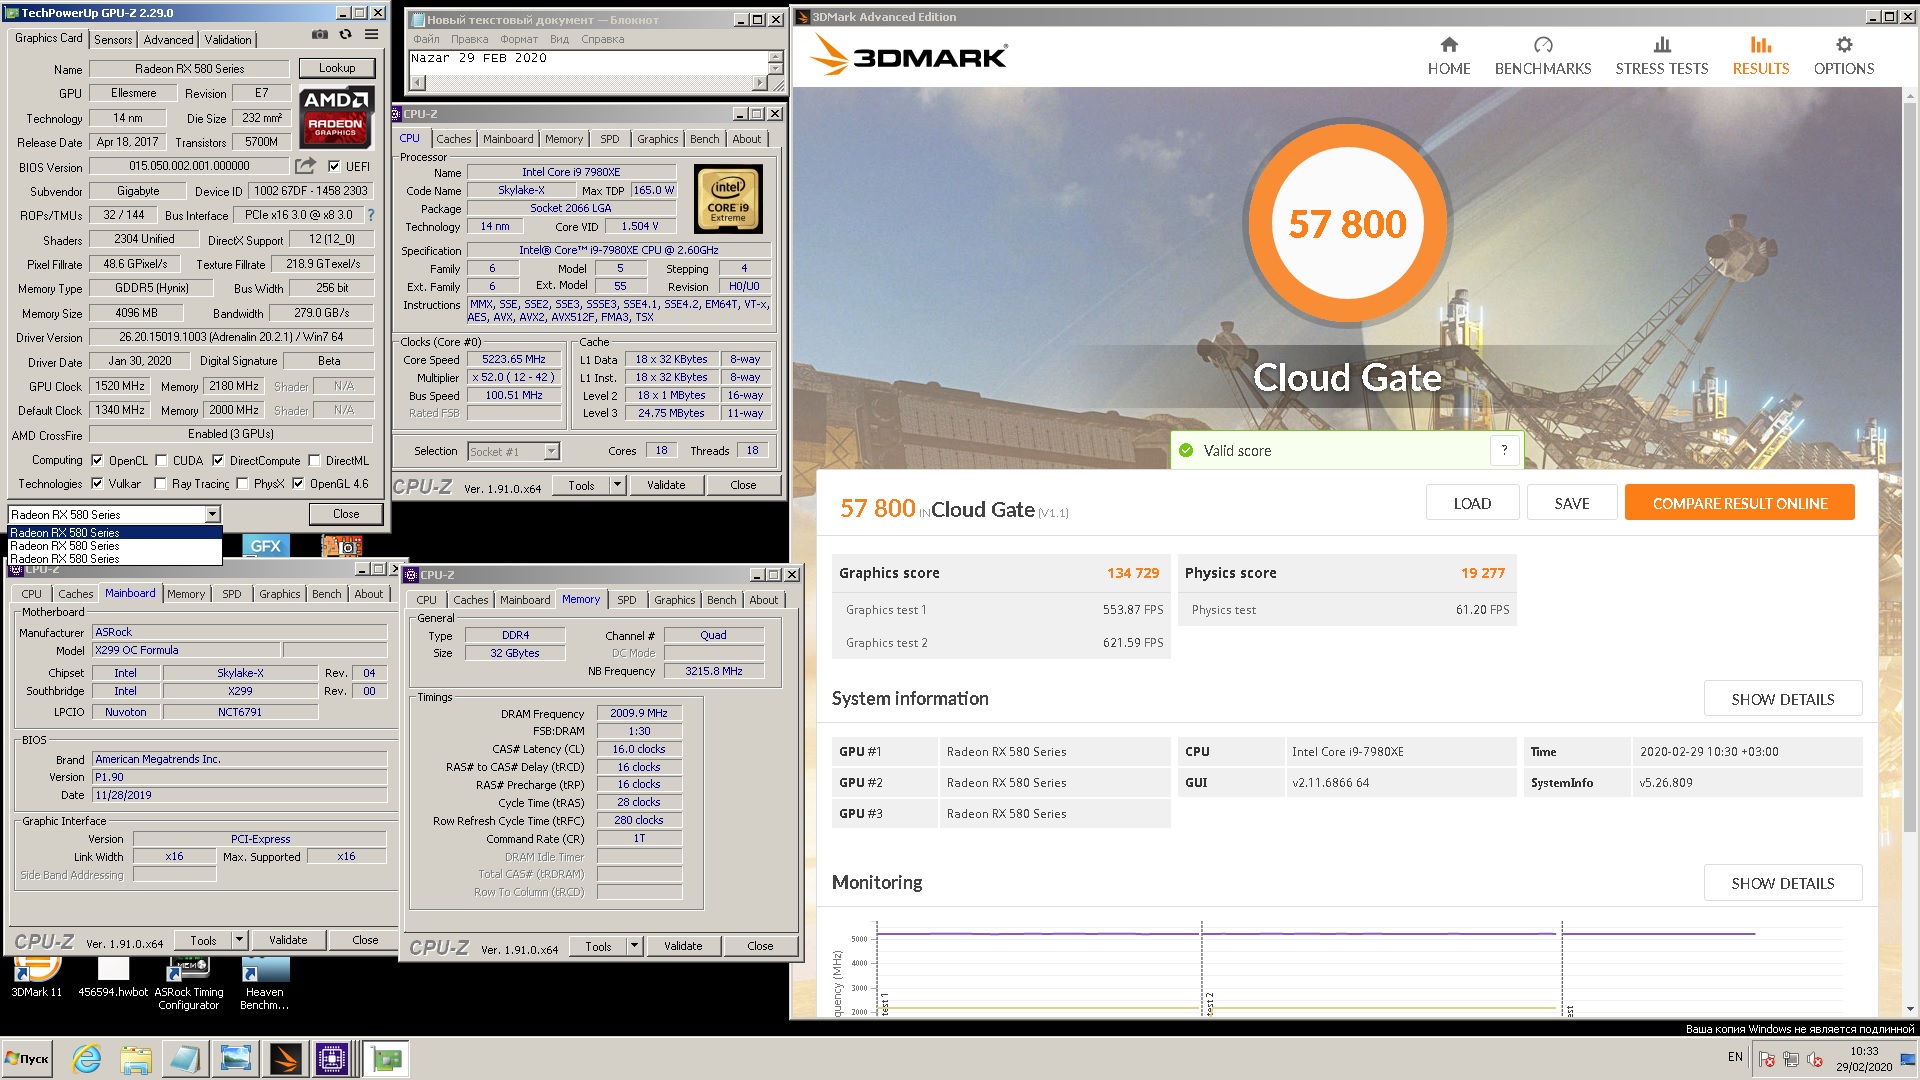Open the GPU-Z hamburger menu
The width and height of the screenshot is (1920, 1080).
tap(371, 35)
